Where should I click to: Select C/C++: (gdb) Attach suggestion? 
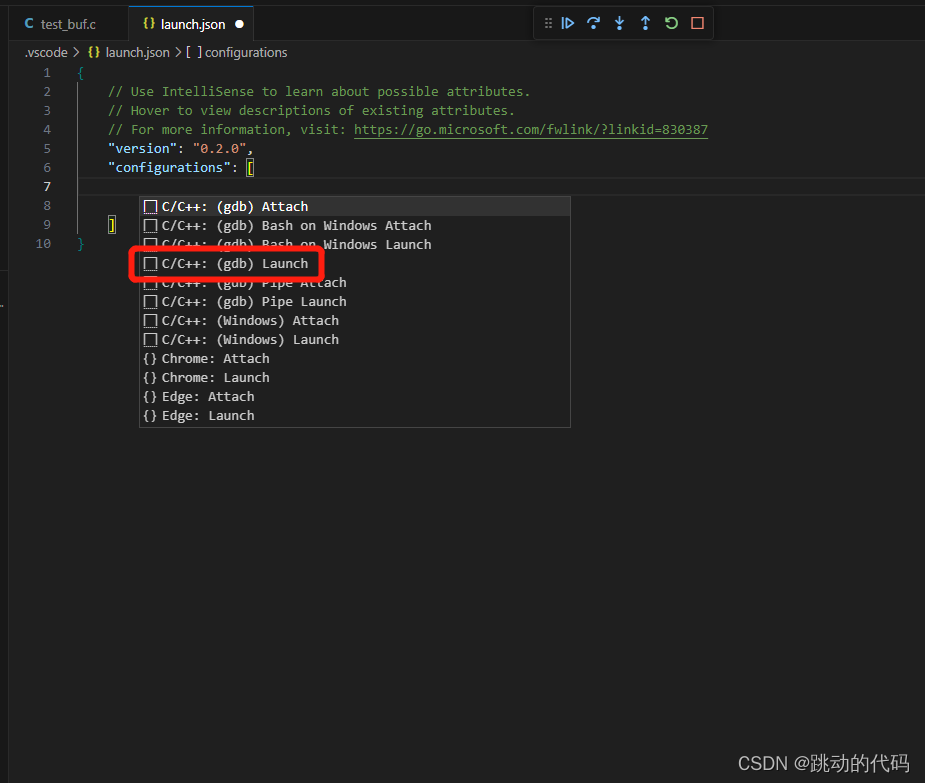(x=355, y=207)
